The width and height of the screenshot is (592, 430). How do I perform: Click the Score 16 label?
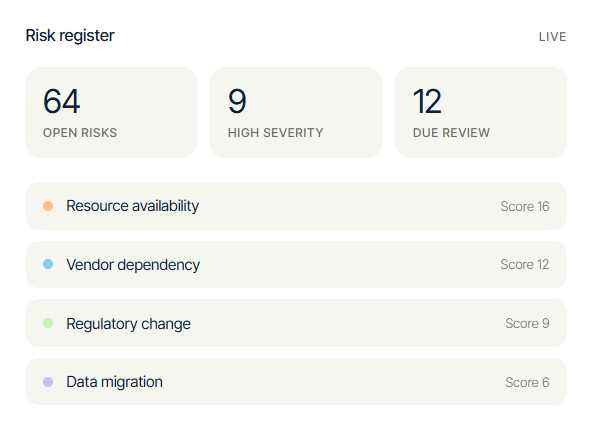pyautogui.click(x=525, y=207)
